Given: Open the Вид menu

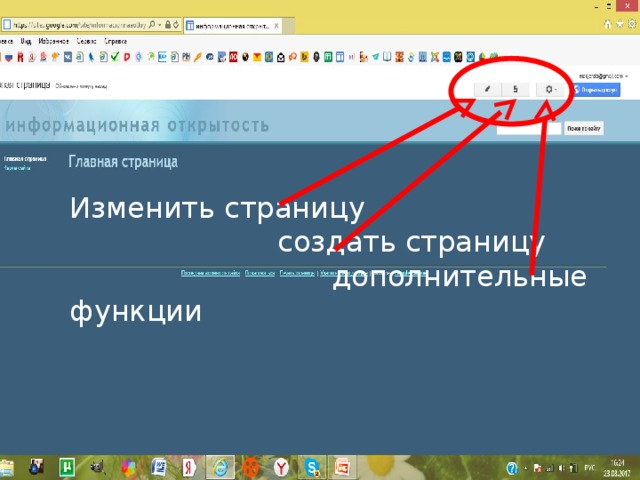Looking at the screenshot, I should coord(26,41).
